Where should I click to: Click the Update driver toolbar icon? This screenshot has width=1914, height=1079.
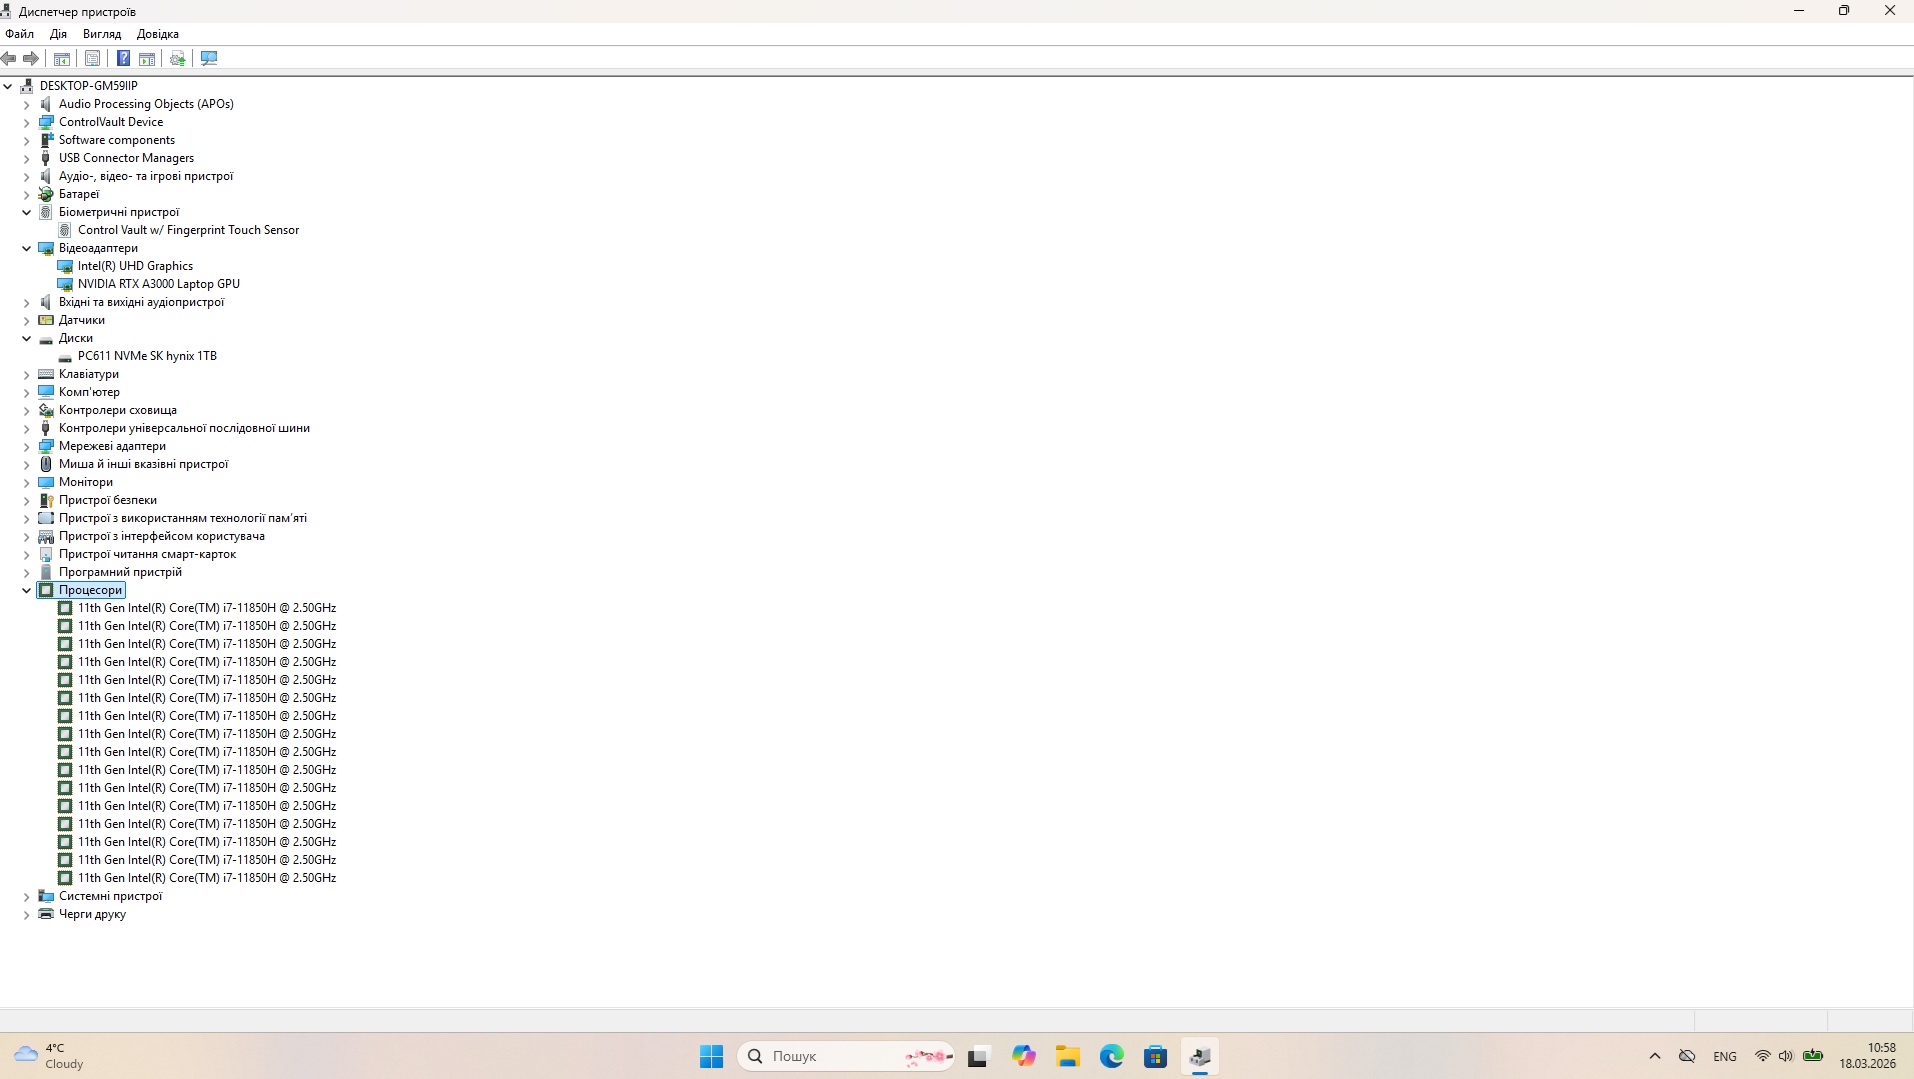[x=178, y=58]
